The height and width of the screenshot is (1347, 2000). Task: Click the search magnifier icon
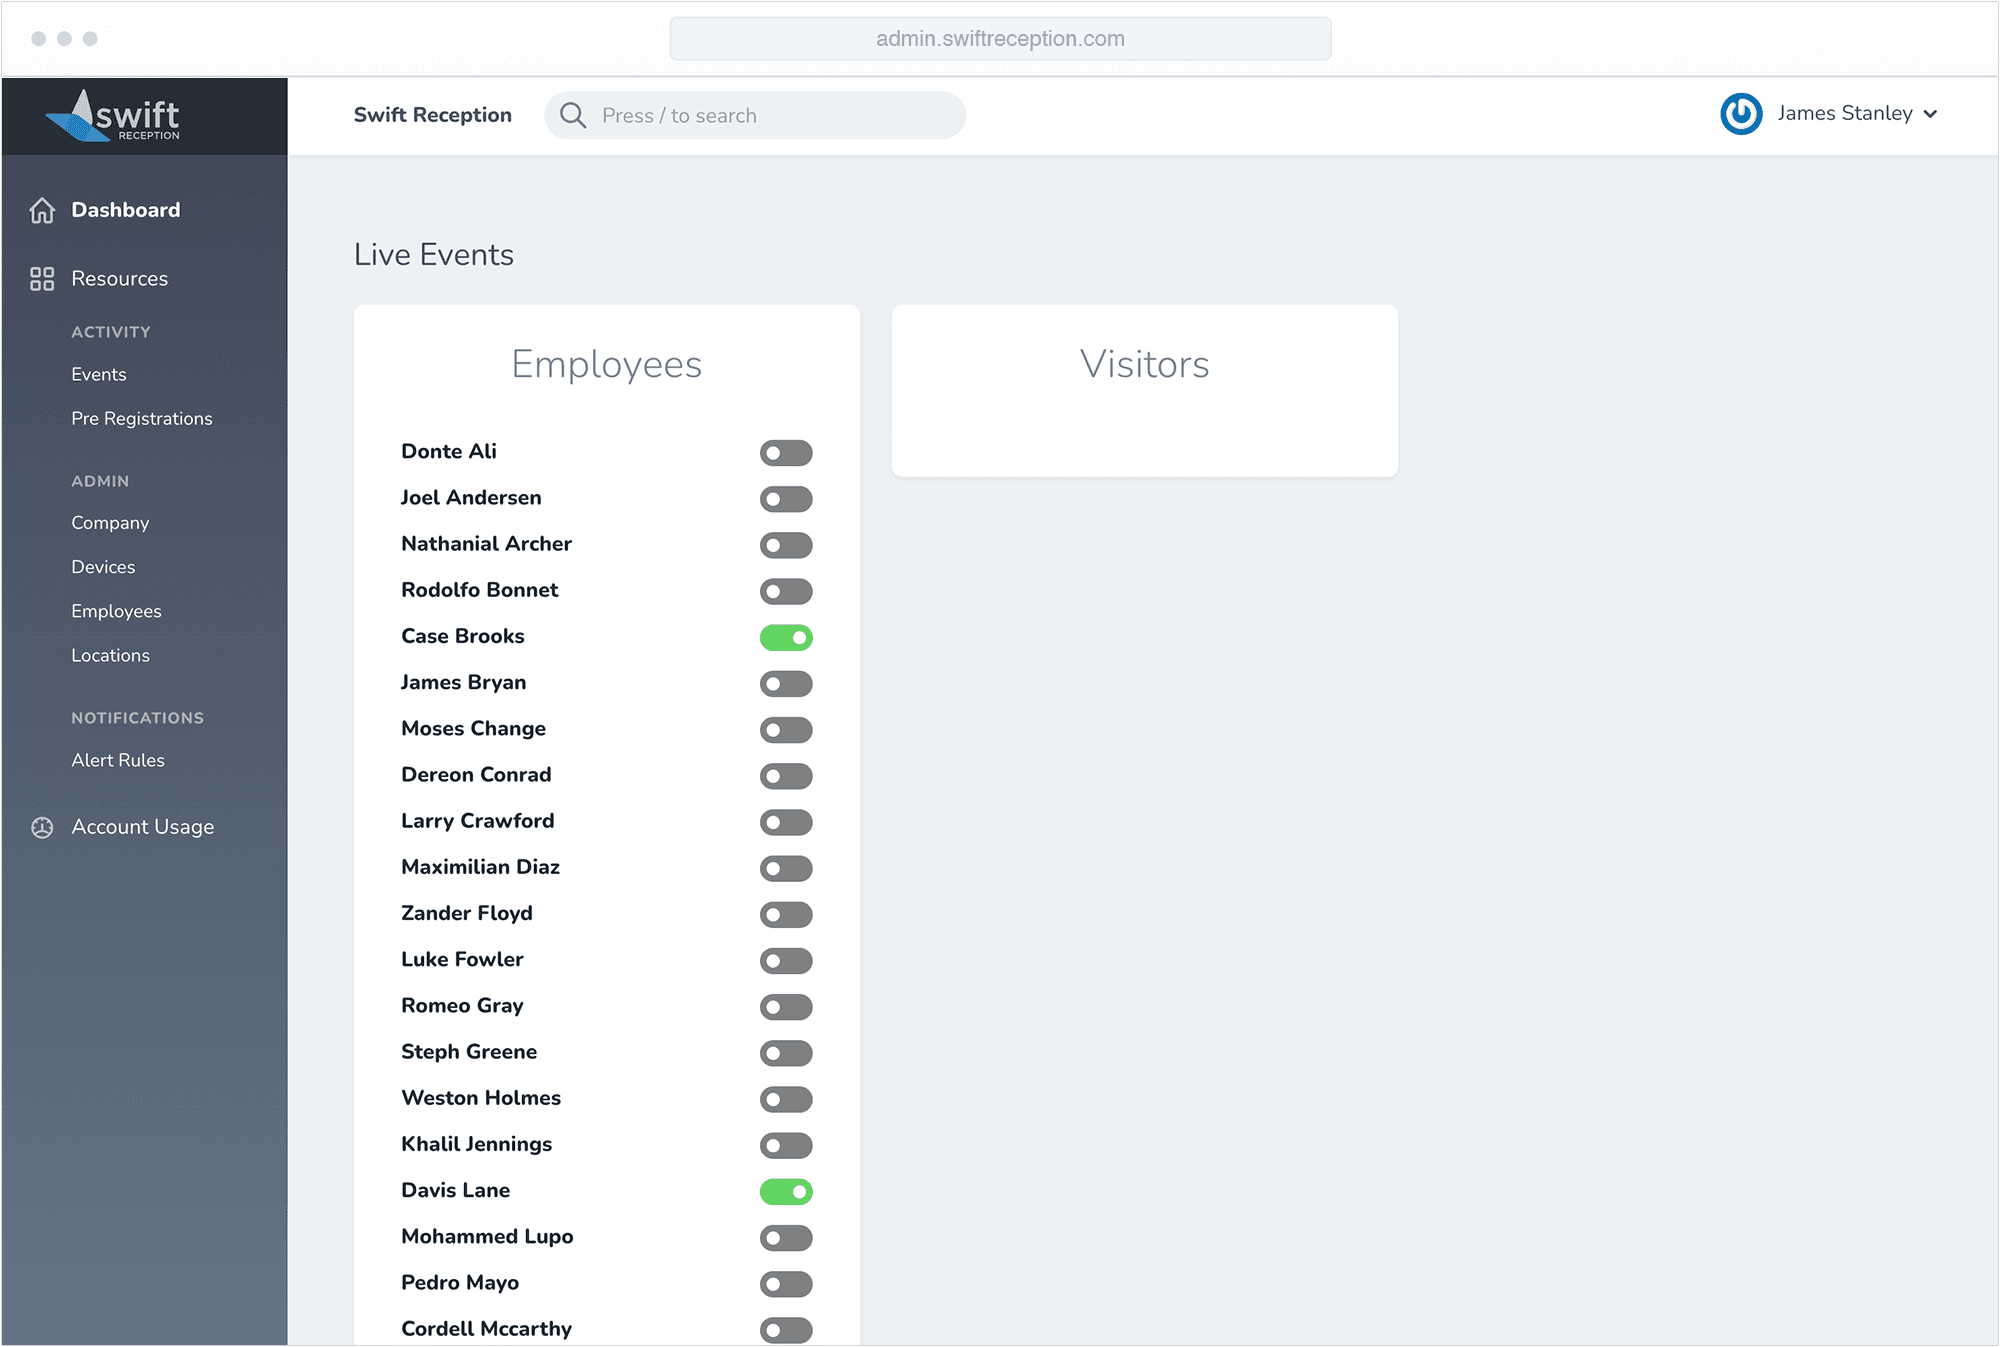(x=573, y=115)
